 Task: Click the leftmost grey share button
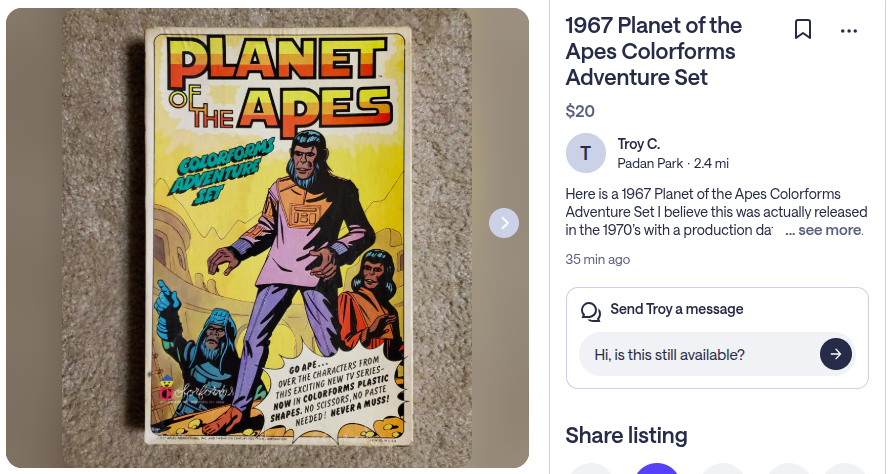click(x=591, y=470)
